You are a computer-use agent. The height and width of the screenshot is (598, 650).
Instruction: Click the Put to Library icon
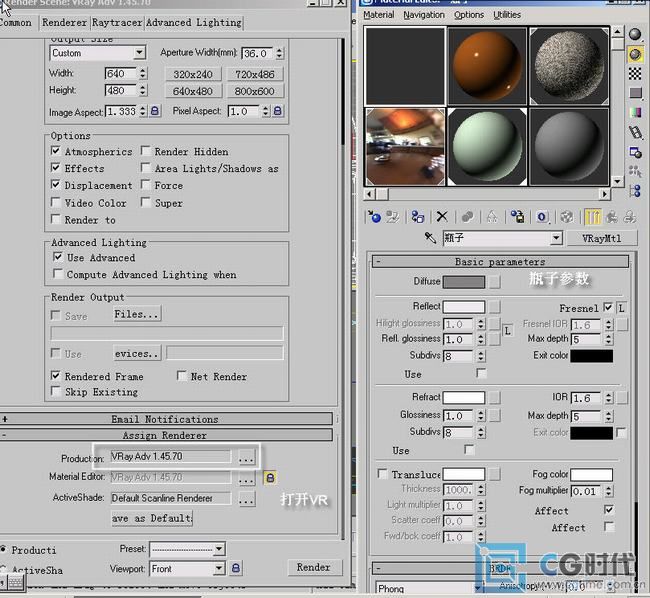pos(517,217)
